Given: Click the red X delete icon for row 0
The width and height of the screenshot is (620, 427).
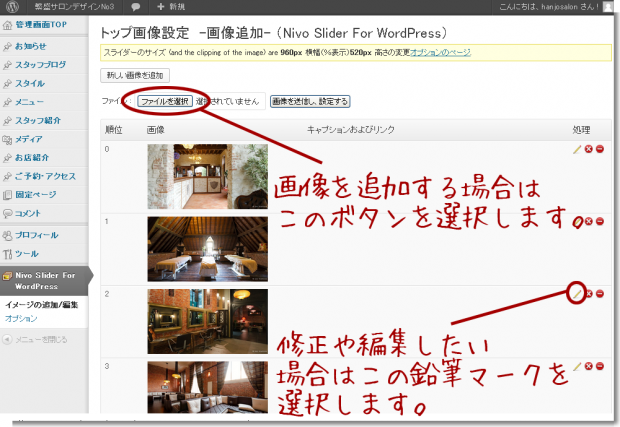Looking at the screenshot, I should coord(589,149).
